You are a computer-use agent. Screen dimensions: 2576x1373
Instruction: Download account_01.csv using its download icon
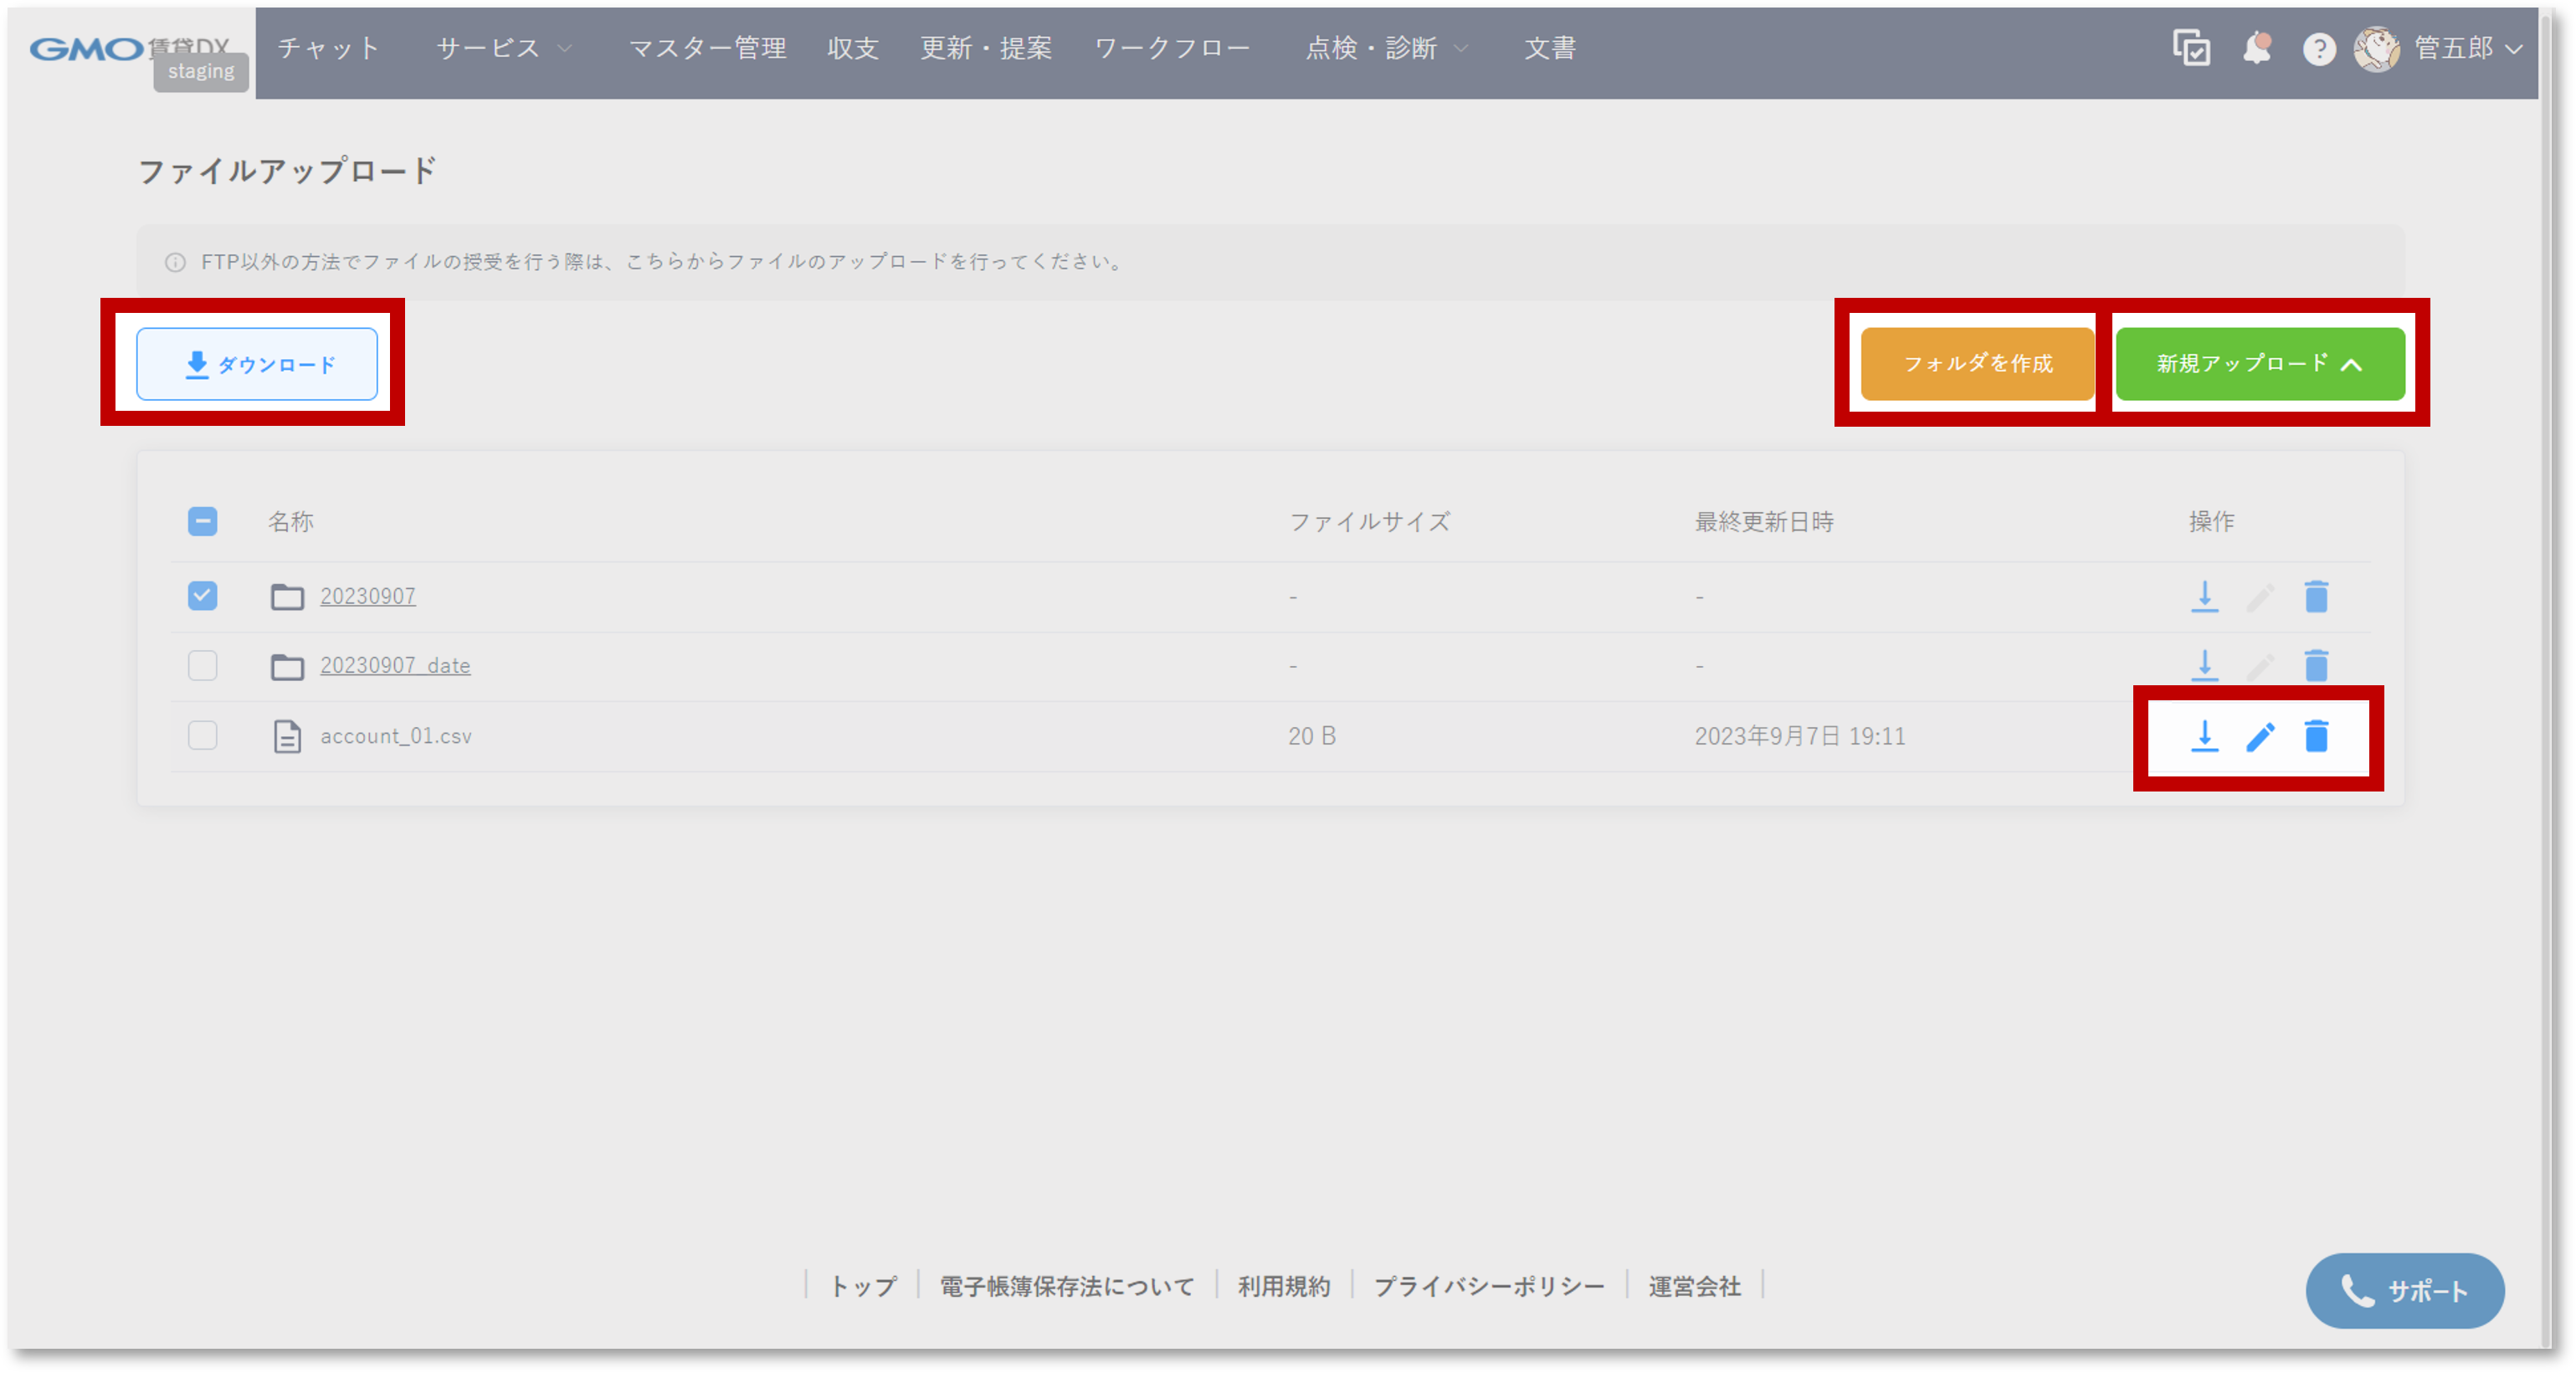pos(2204,737)
